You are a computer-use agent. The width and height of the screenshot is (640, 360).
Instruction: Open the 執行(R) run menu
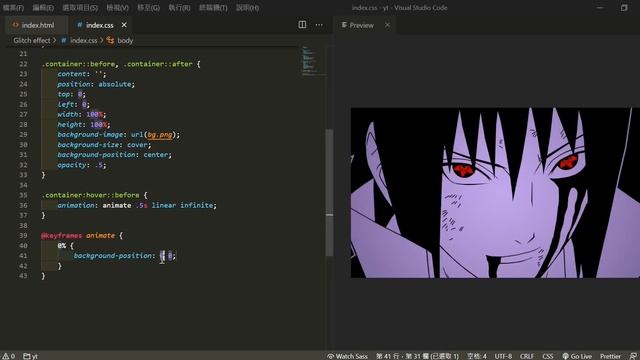(179, 8)
